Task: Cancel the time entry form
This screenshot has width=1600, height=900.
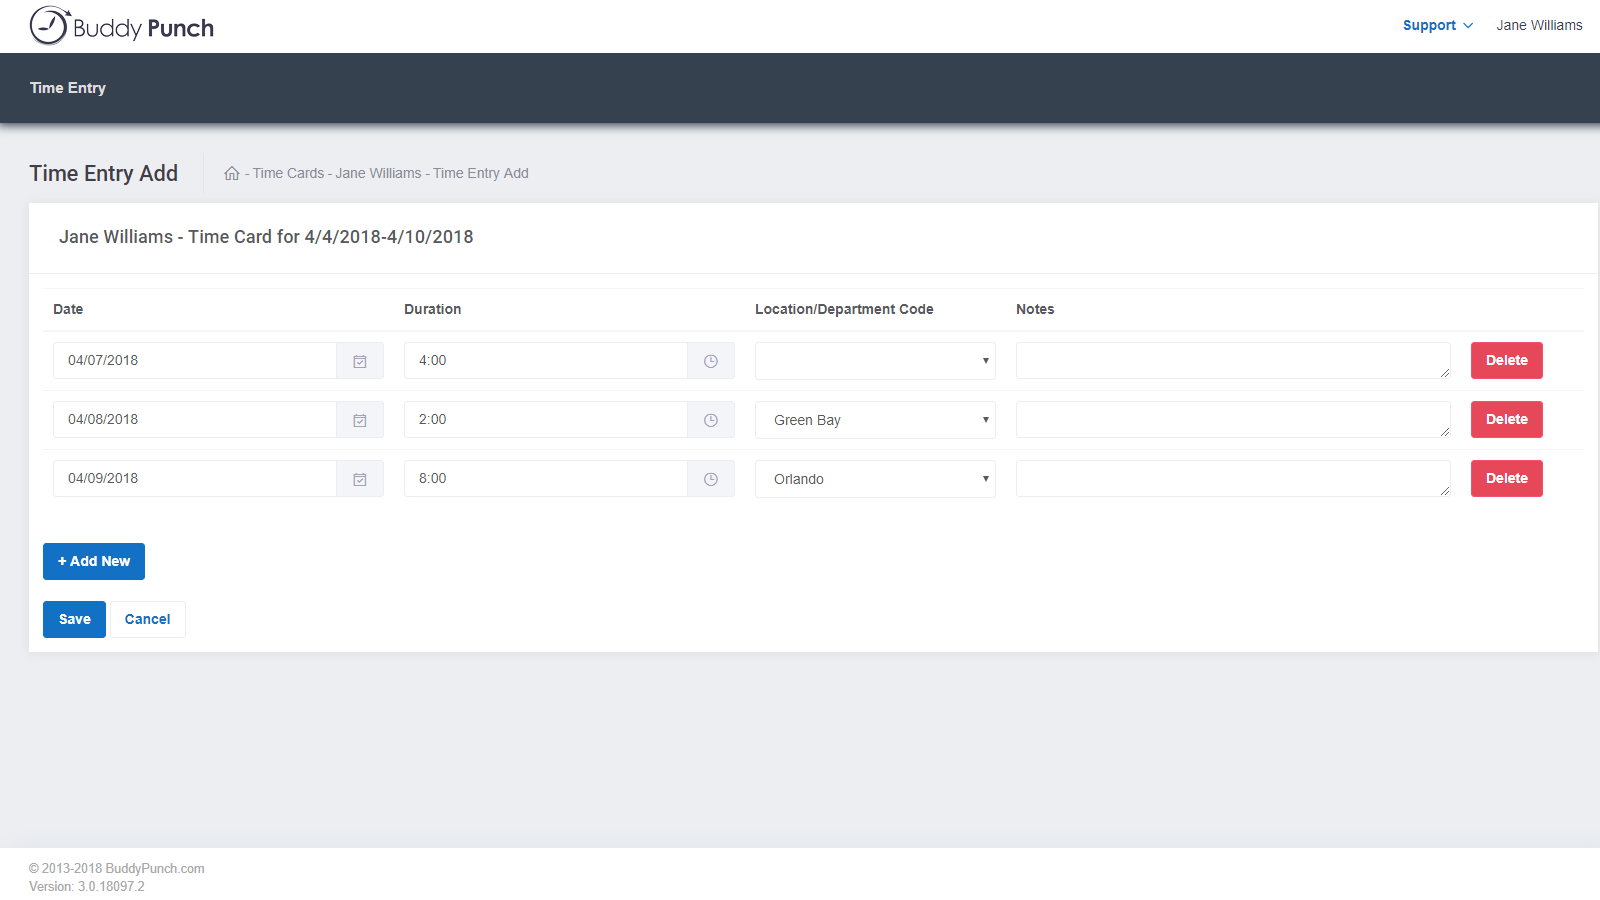Action: (x=148, y=619)
